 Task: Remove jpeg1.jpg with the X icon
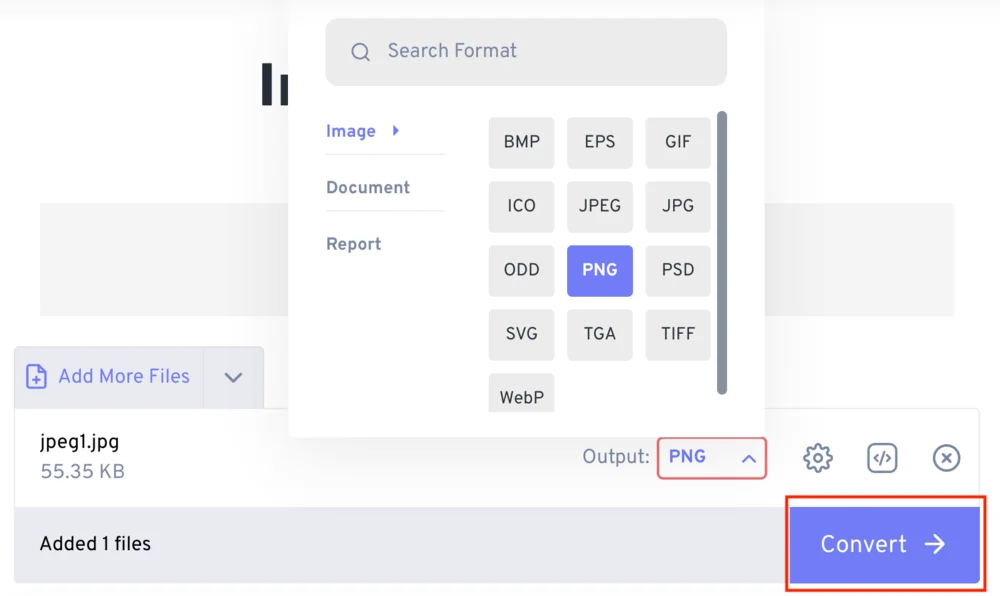pos(946,458)
